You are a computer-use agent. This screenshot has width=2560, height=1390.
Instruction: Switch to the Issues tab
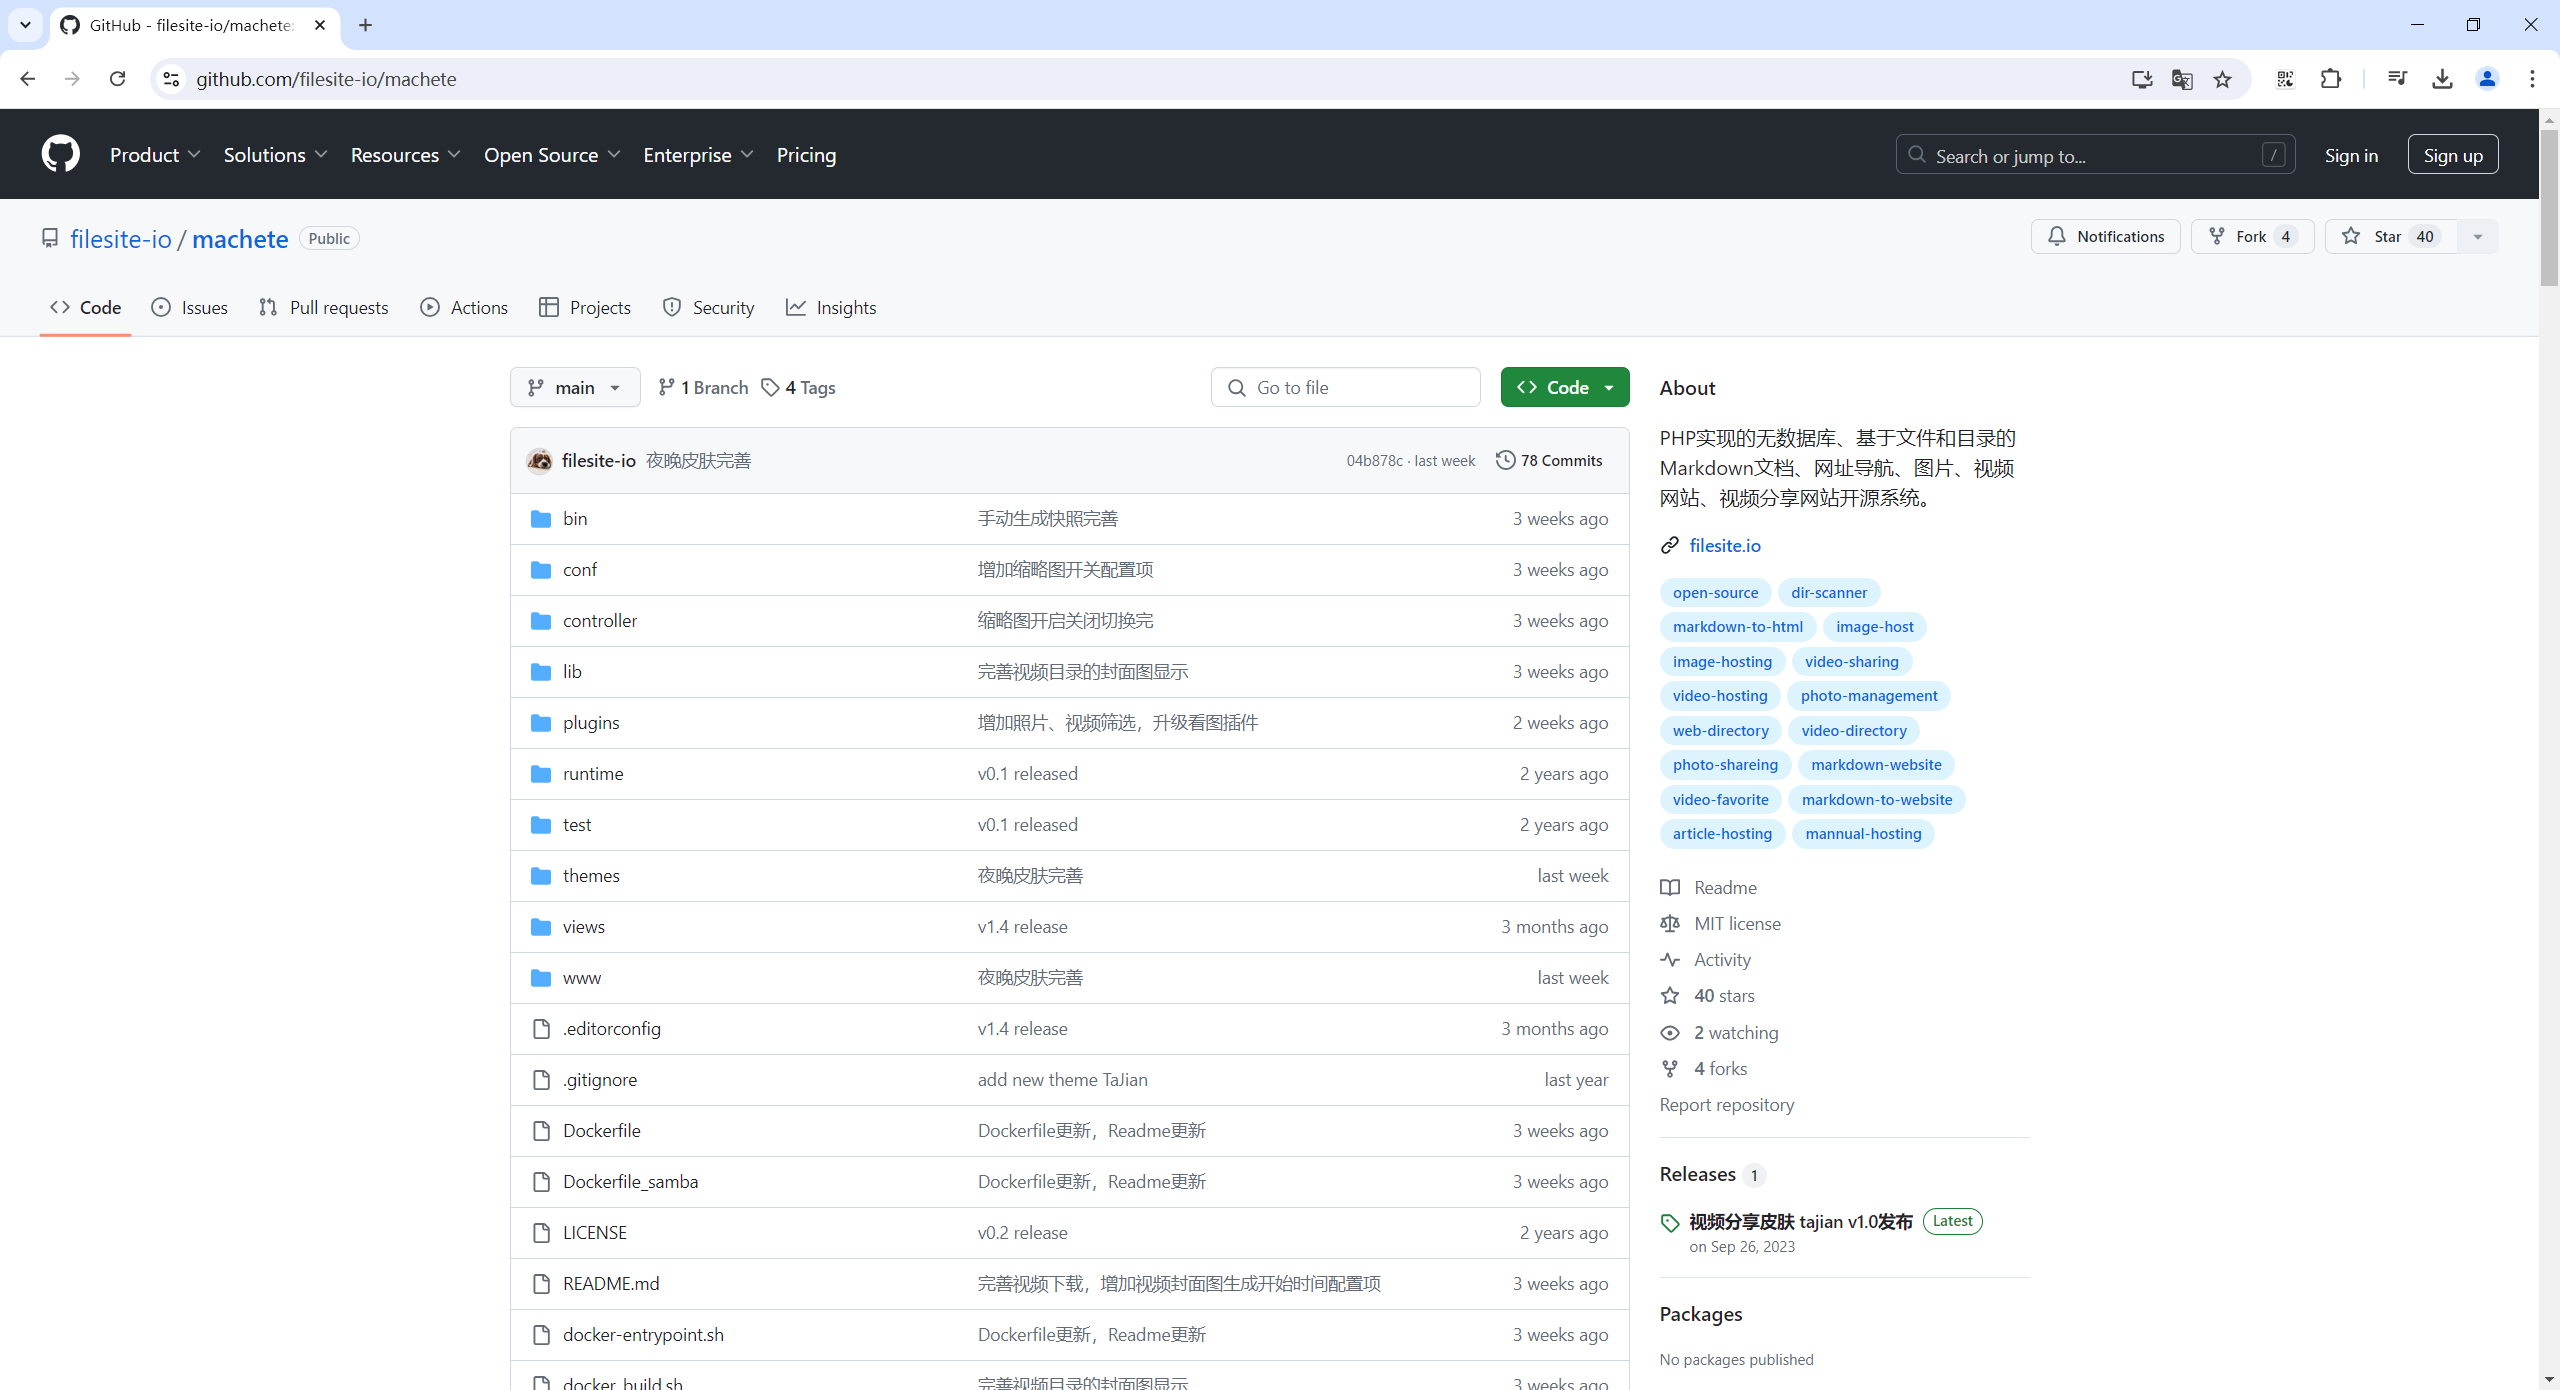(189, 308)
